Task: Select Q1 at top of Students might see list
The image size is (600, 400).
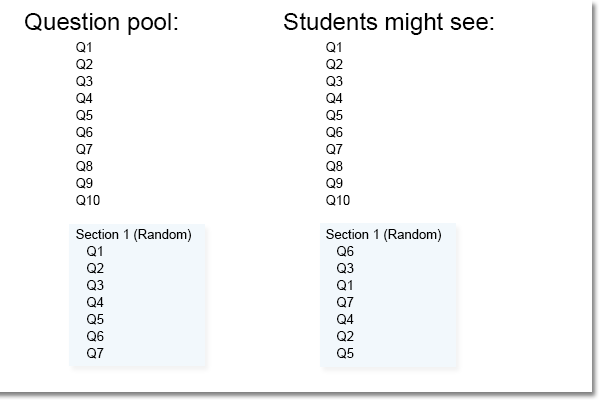Action: tap(334, 47)
